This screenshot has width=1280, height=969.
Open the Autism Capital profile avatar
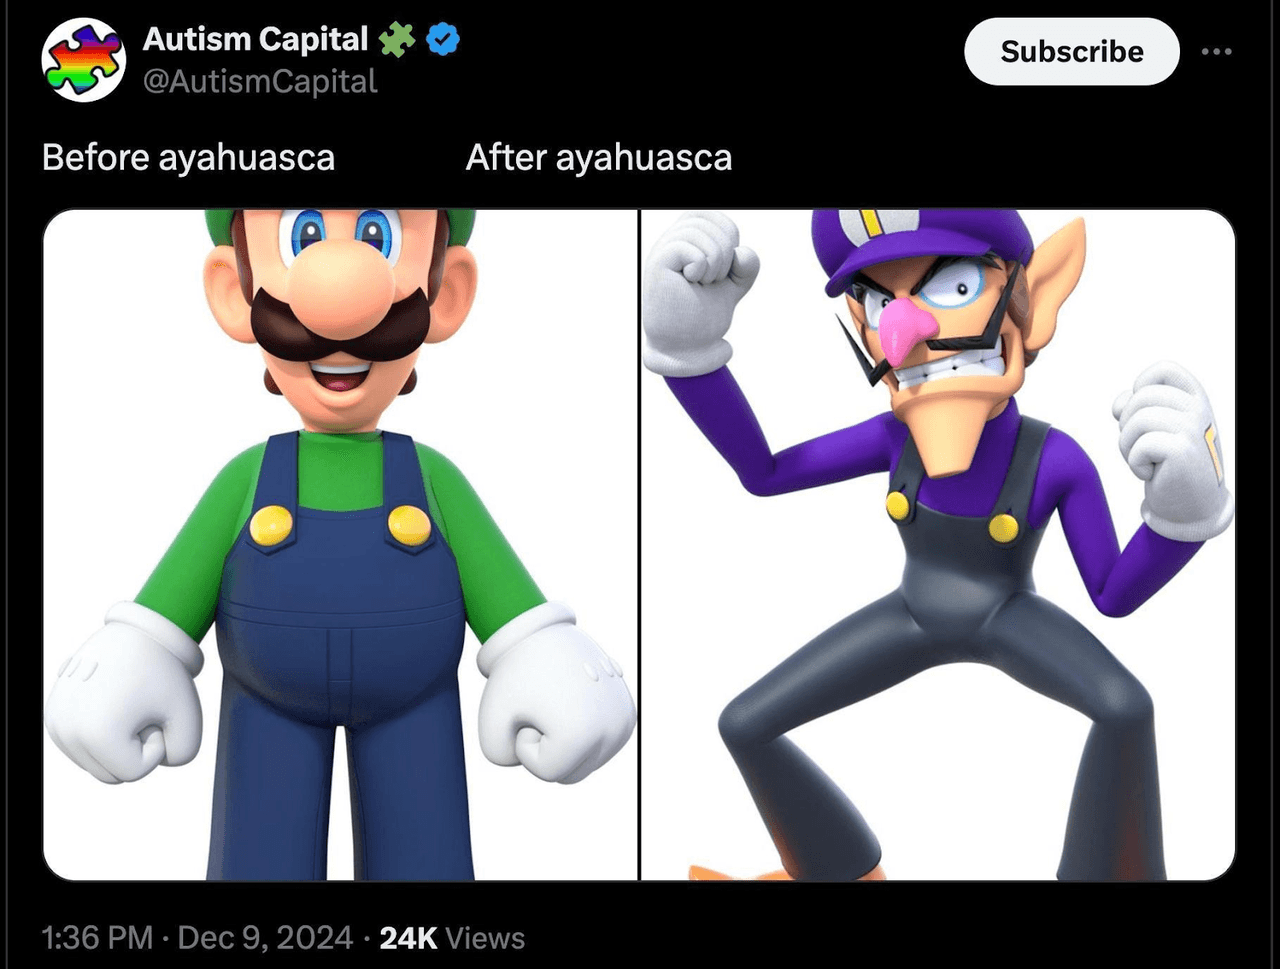tap(84, 59)
